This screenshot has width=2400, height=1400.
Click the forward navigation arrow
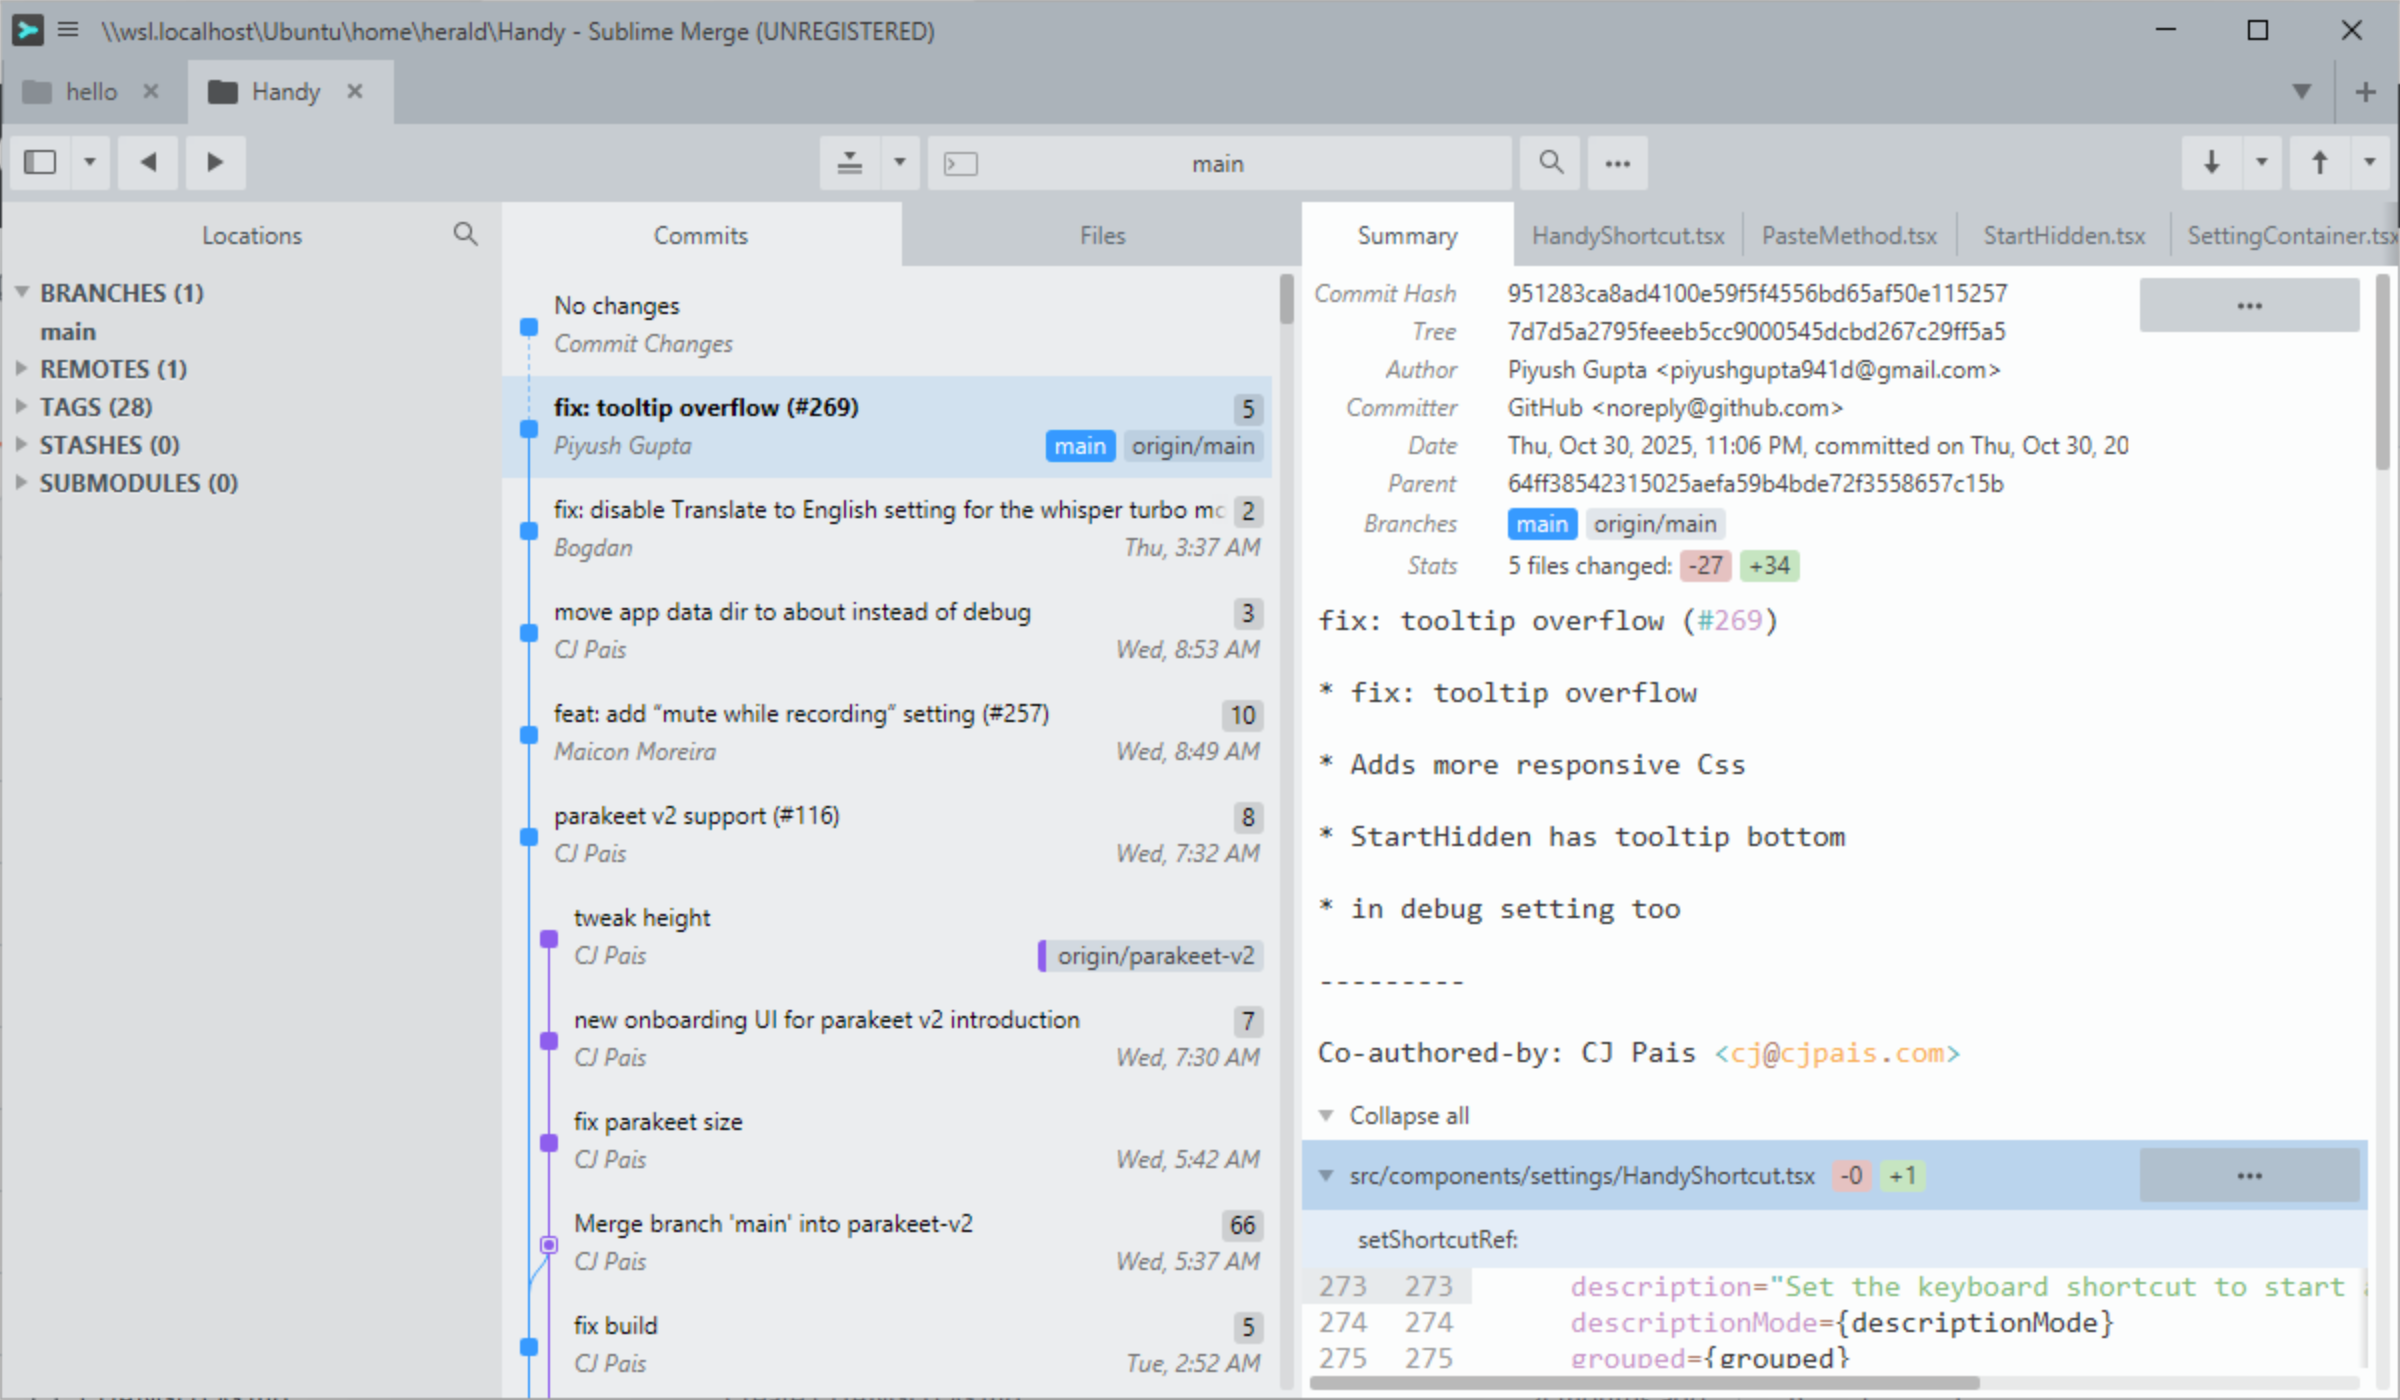tap(215, 162)
